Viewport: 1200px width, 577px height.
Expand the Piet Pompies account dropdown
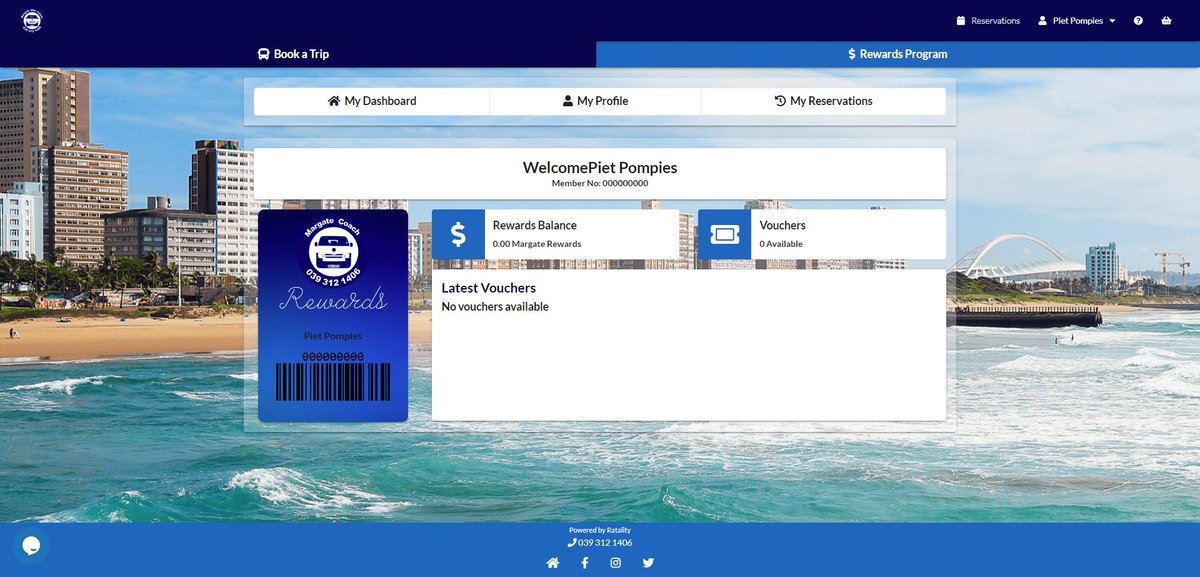point(1077,21)
